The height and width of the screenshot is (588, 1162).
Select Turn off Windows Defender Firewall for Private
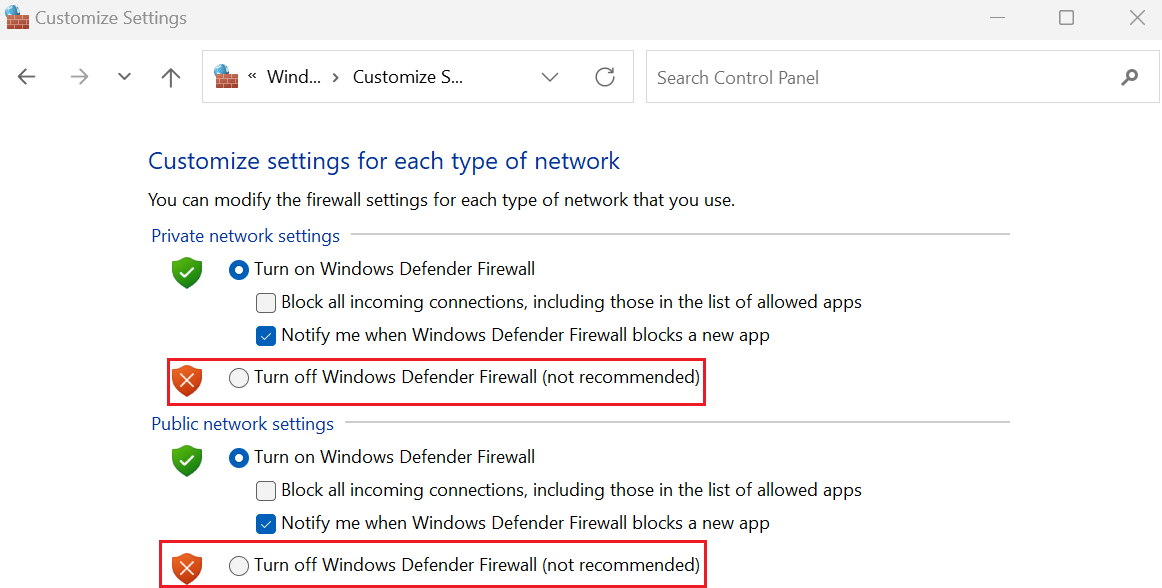tap(238, 378)
